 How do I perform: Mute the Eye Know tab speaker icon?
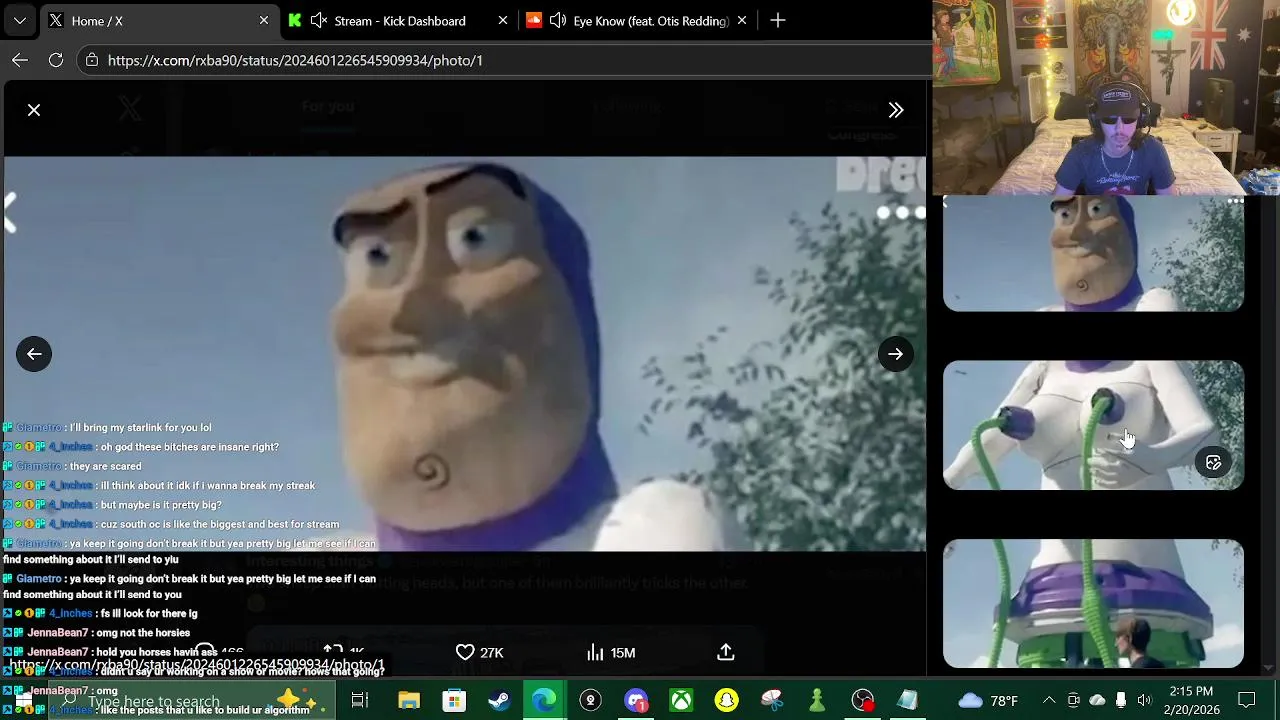coord(558,20)
